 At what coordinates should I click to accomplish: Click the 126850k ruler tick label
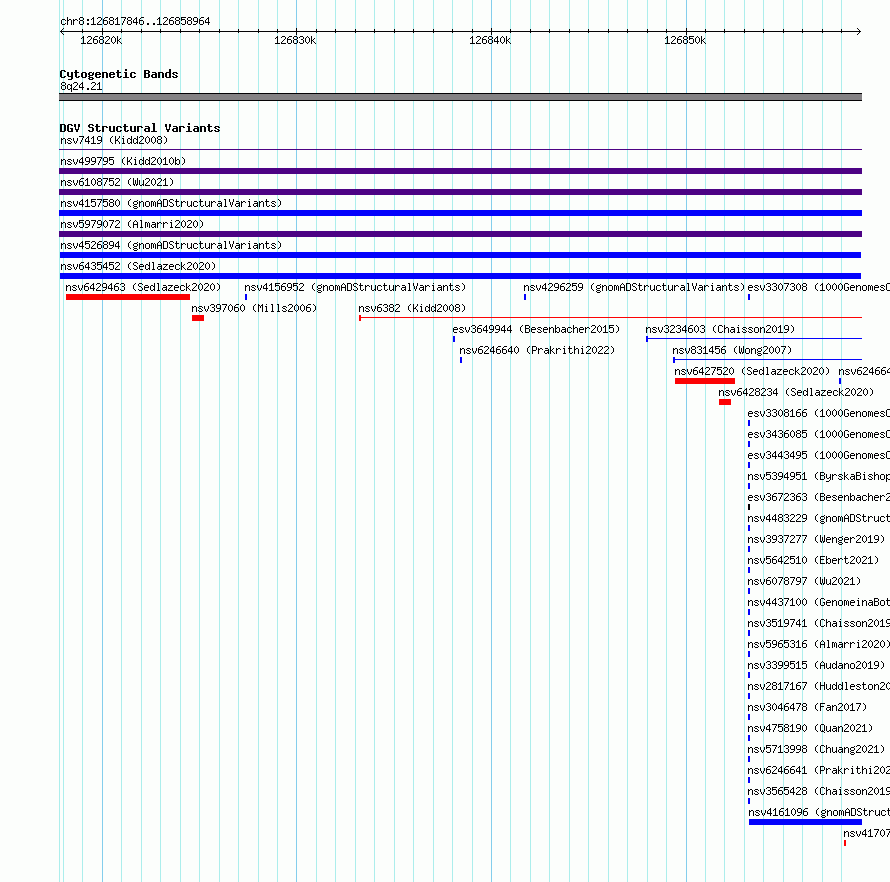[x=685, y=40]
